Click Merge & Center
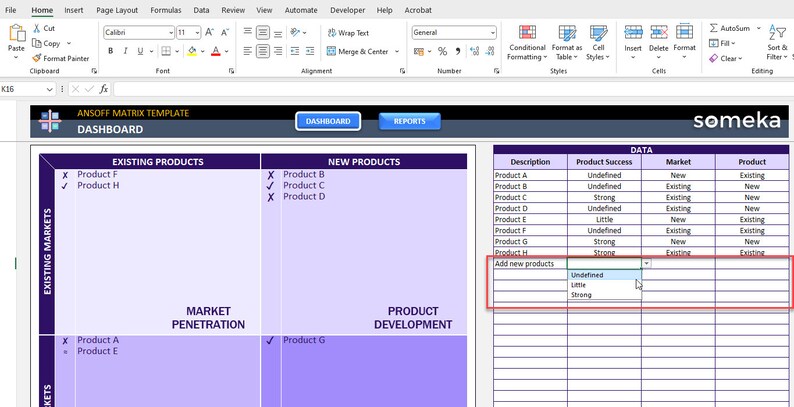 (x=358, y=51)
